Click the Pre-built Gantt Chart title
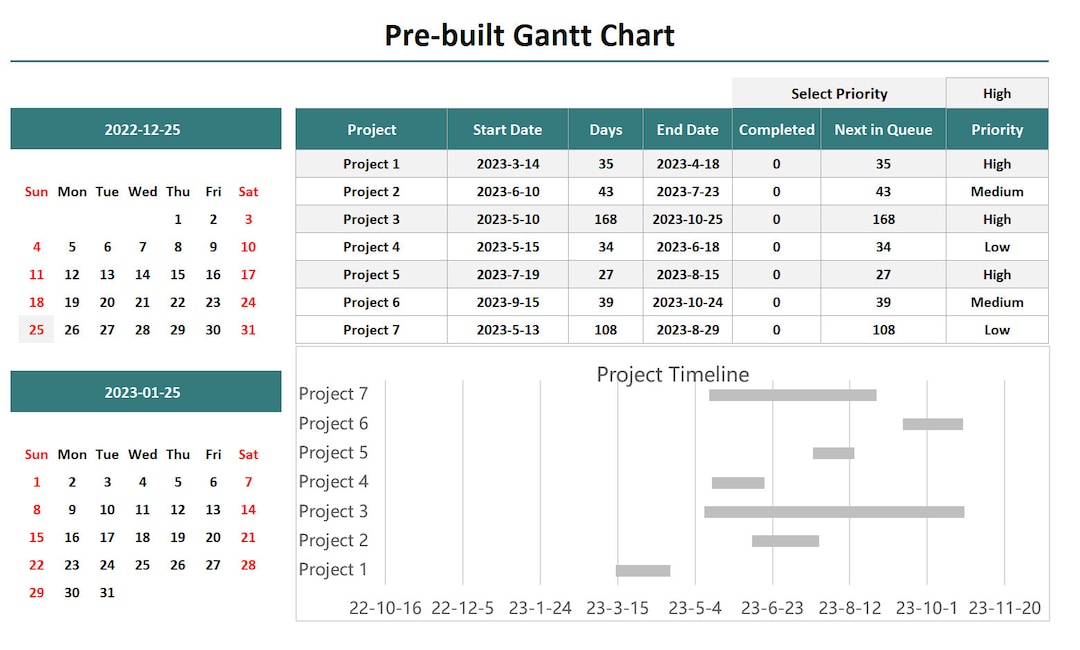 pyautogui.click(x=530, y=35)
